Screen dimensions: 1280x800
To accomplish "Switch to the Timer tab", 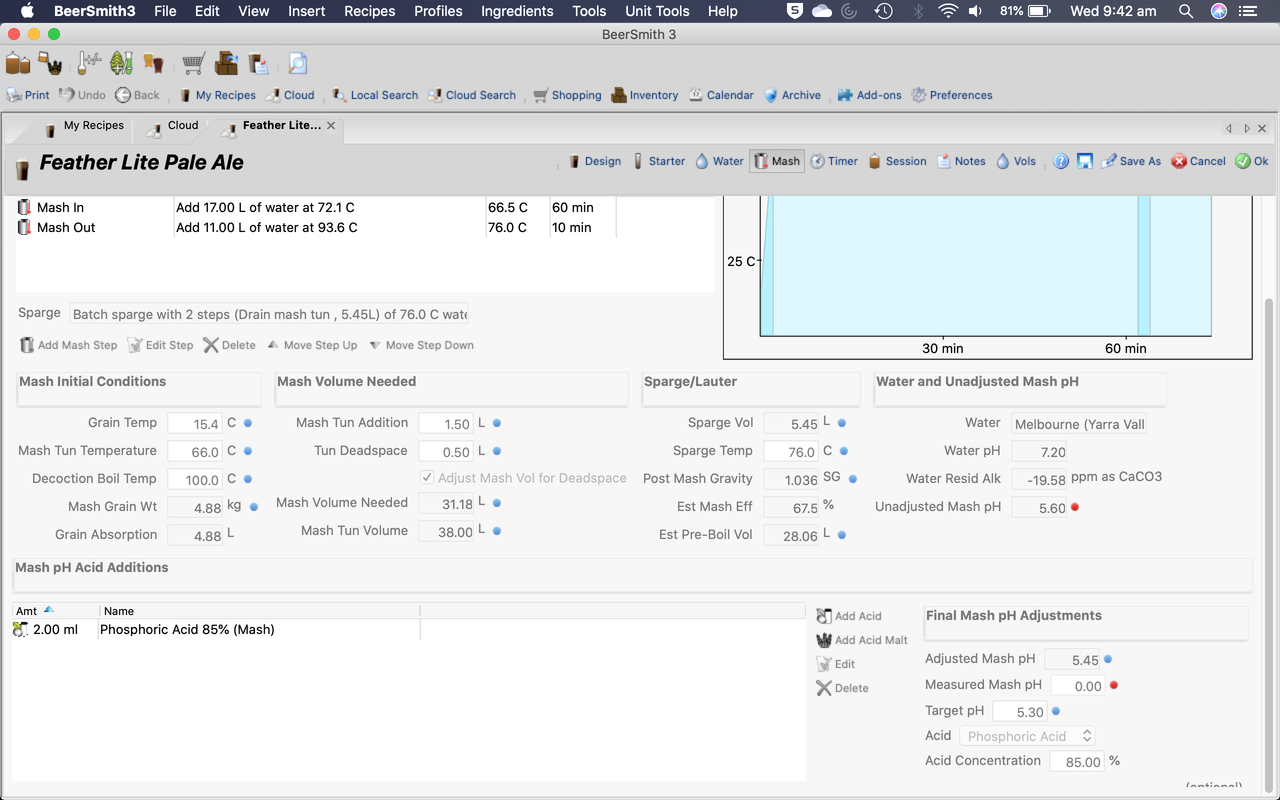I will pos(834,161).
